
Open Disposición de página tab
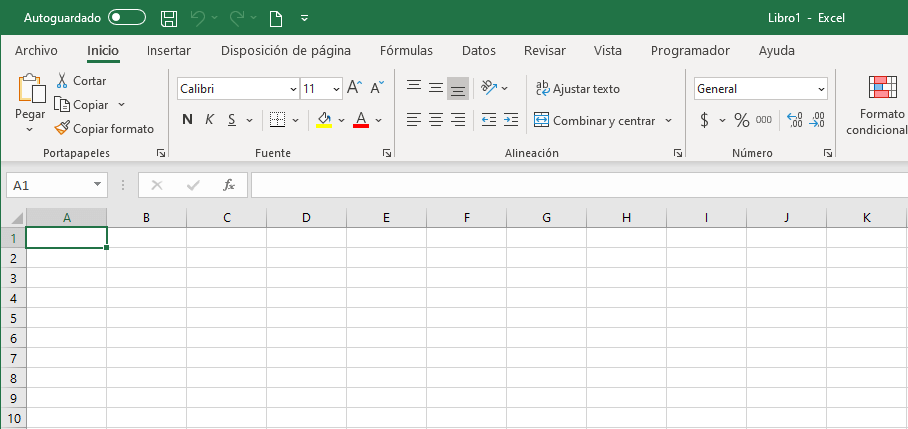click(285, 51)
